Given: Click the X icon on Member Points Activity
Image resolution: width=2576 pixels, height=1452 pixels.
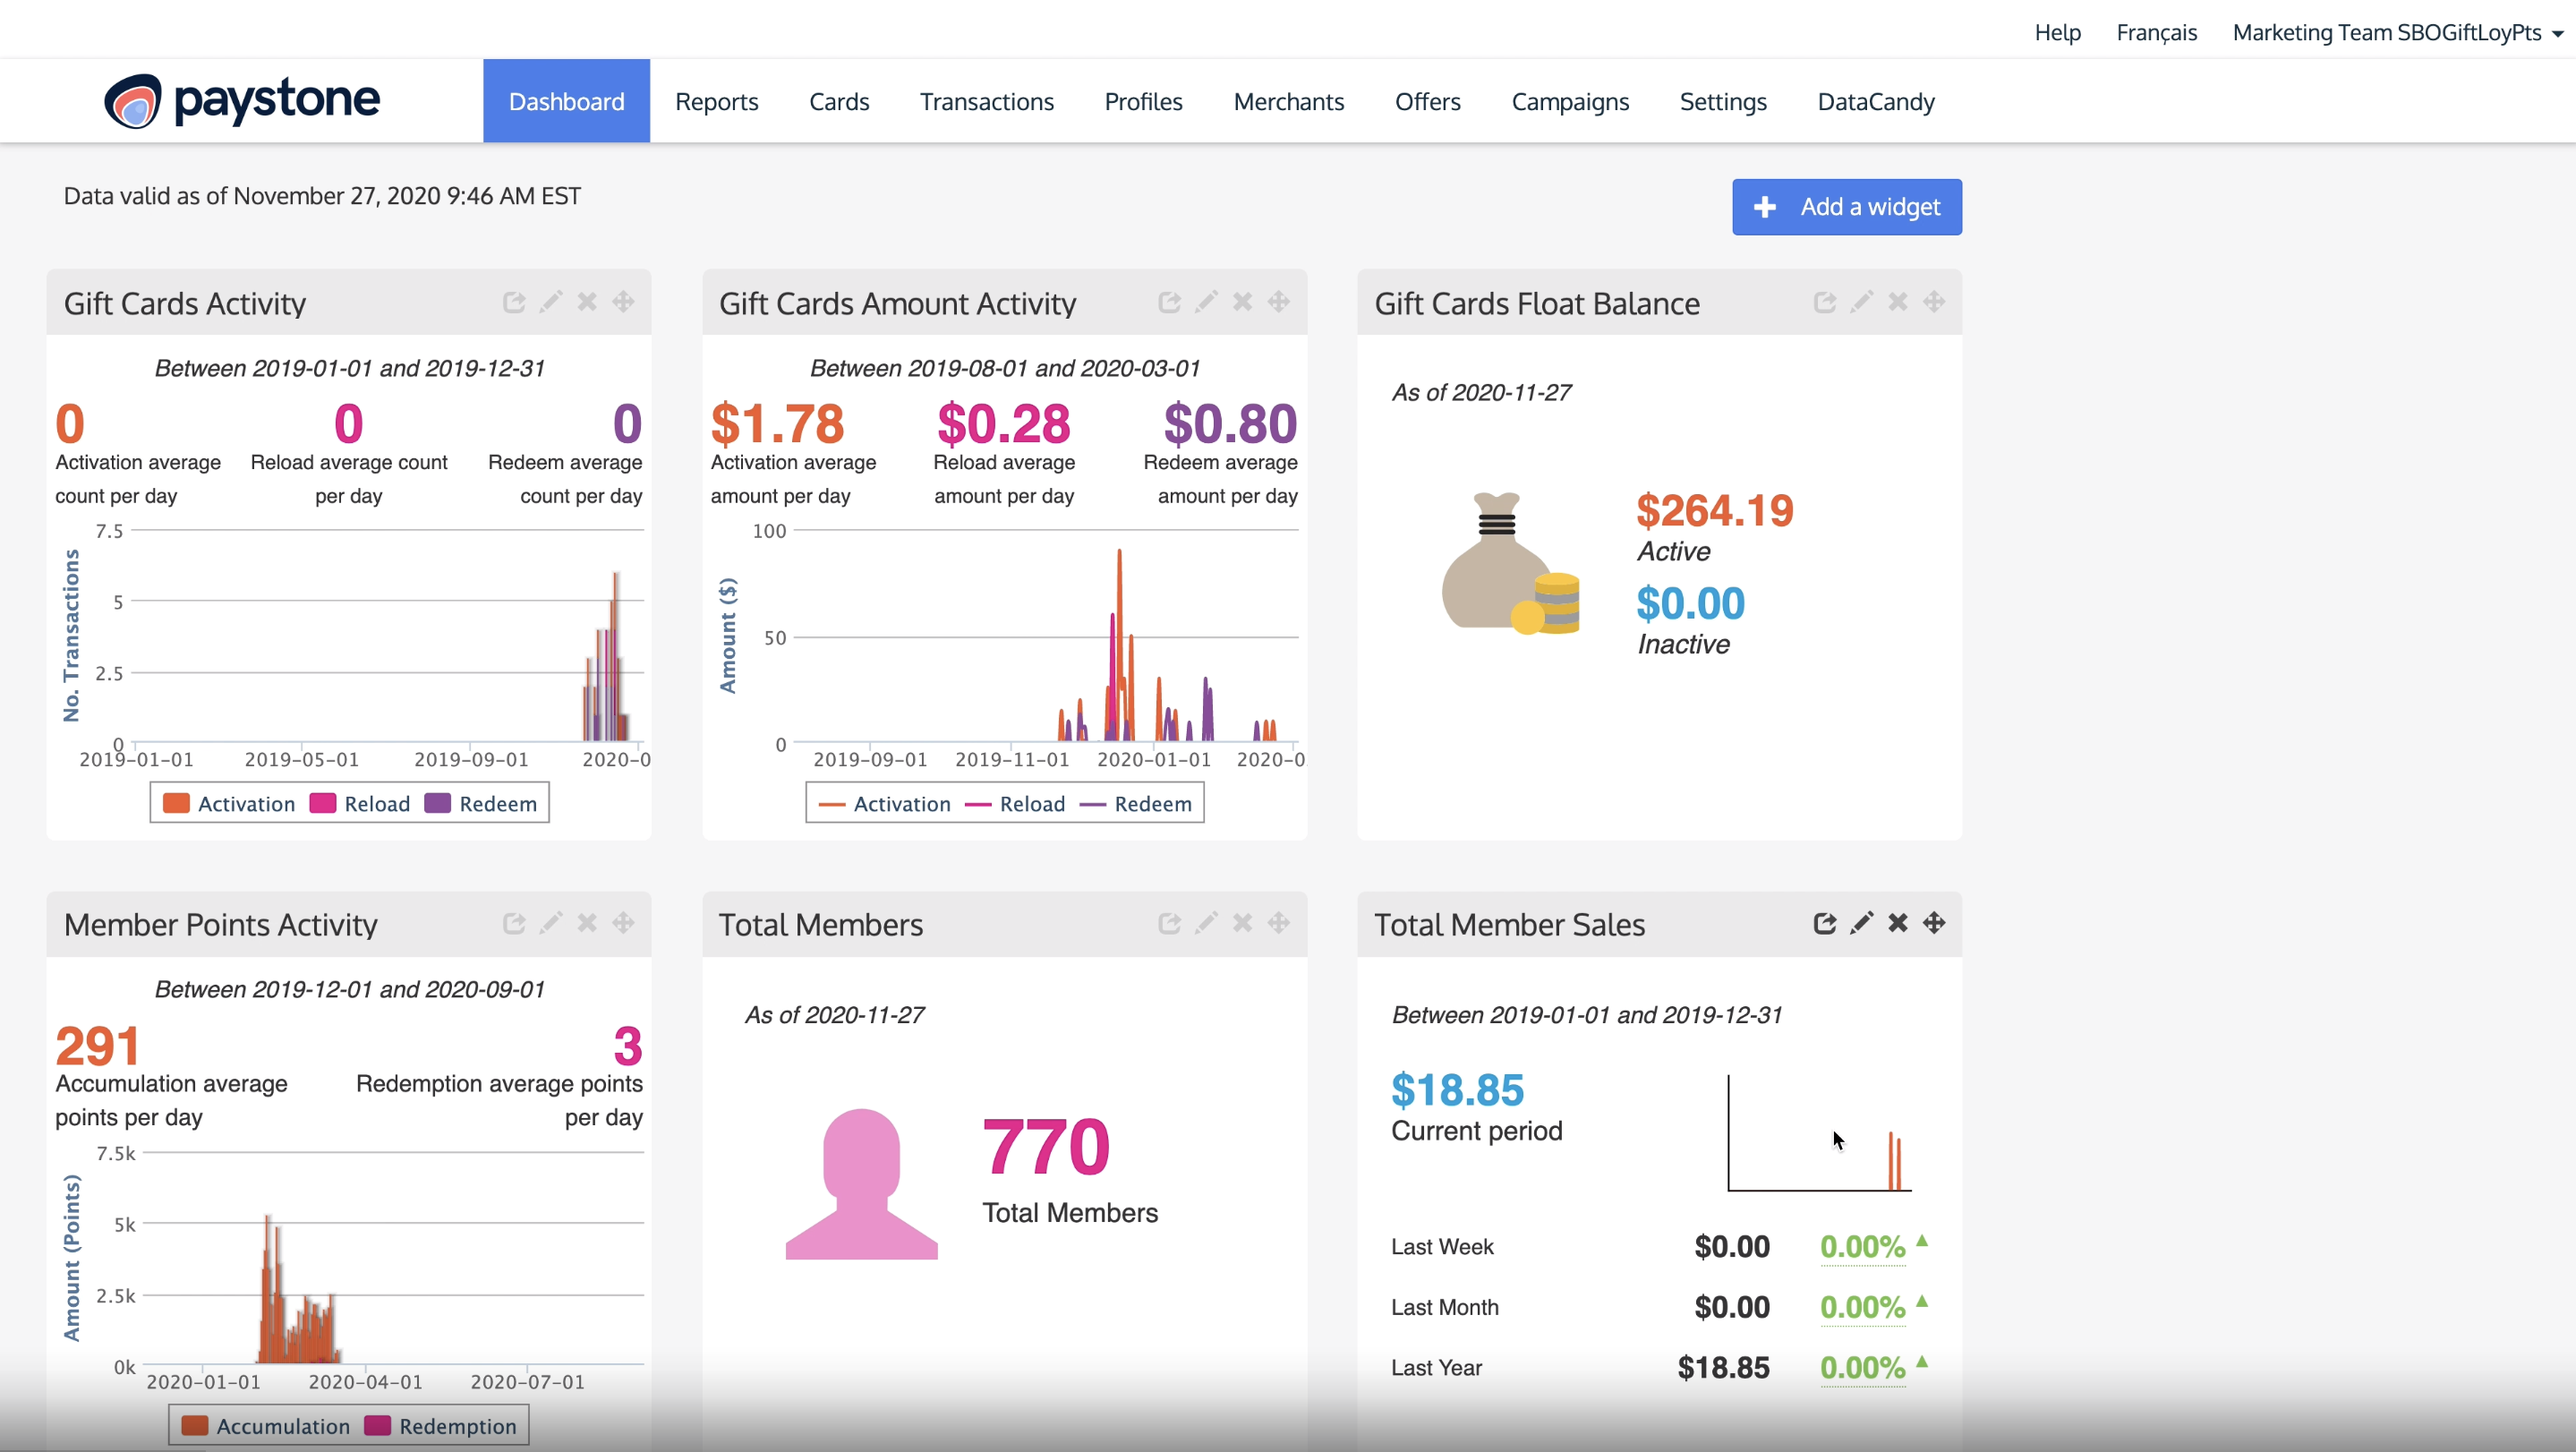Looking at the screenshot, I should point(587,923).
